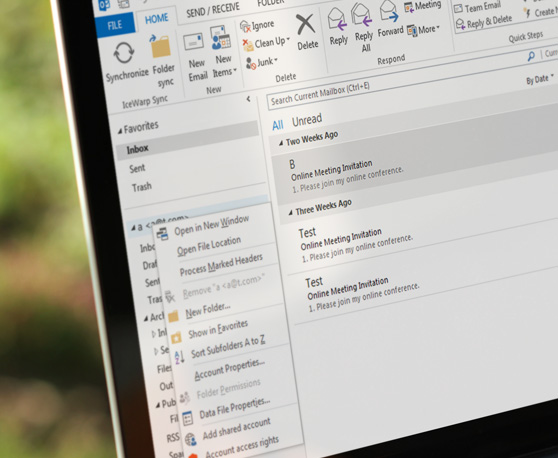Choose Open in New Window menu entry

(211, 225)
